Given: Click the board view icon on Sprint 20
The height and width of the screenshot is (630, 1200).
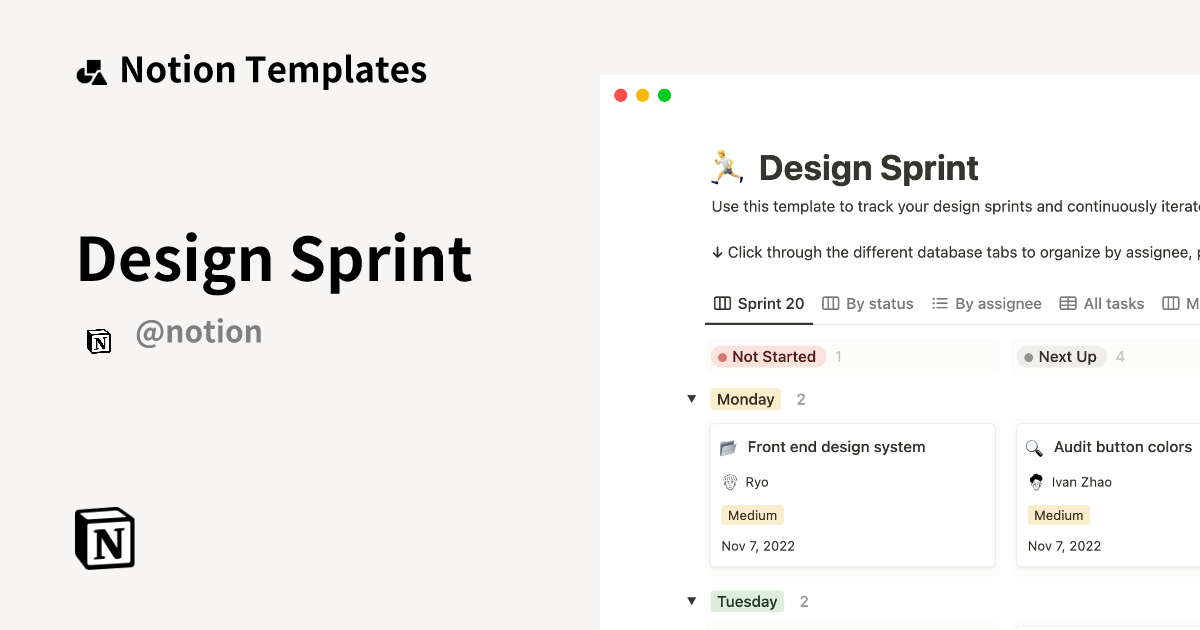Looking at the screenshot, I should click(722, 303).
